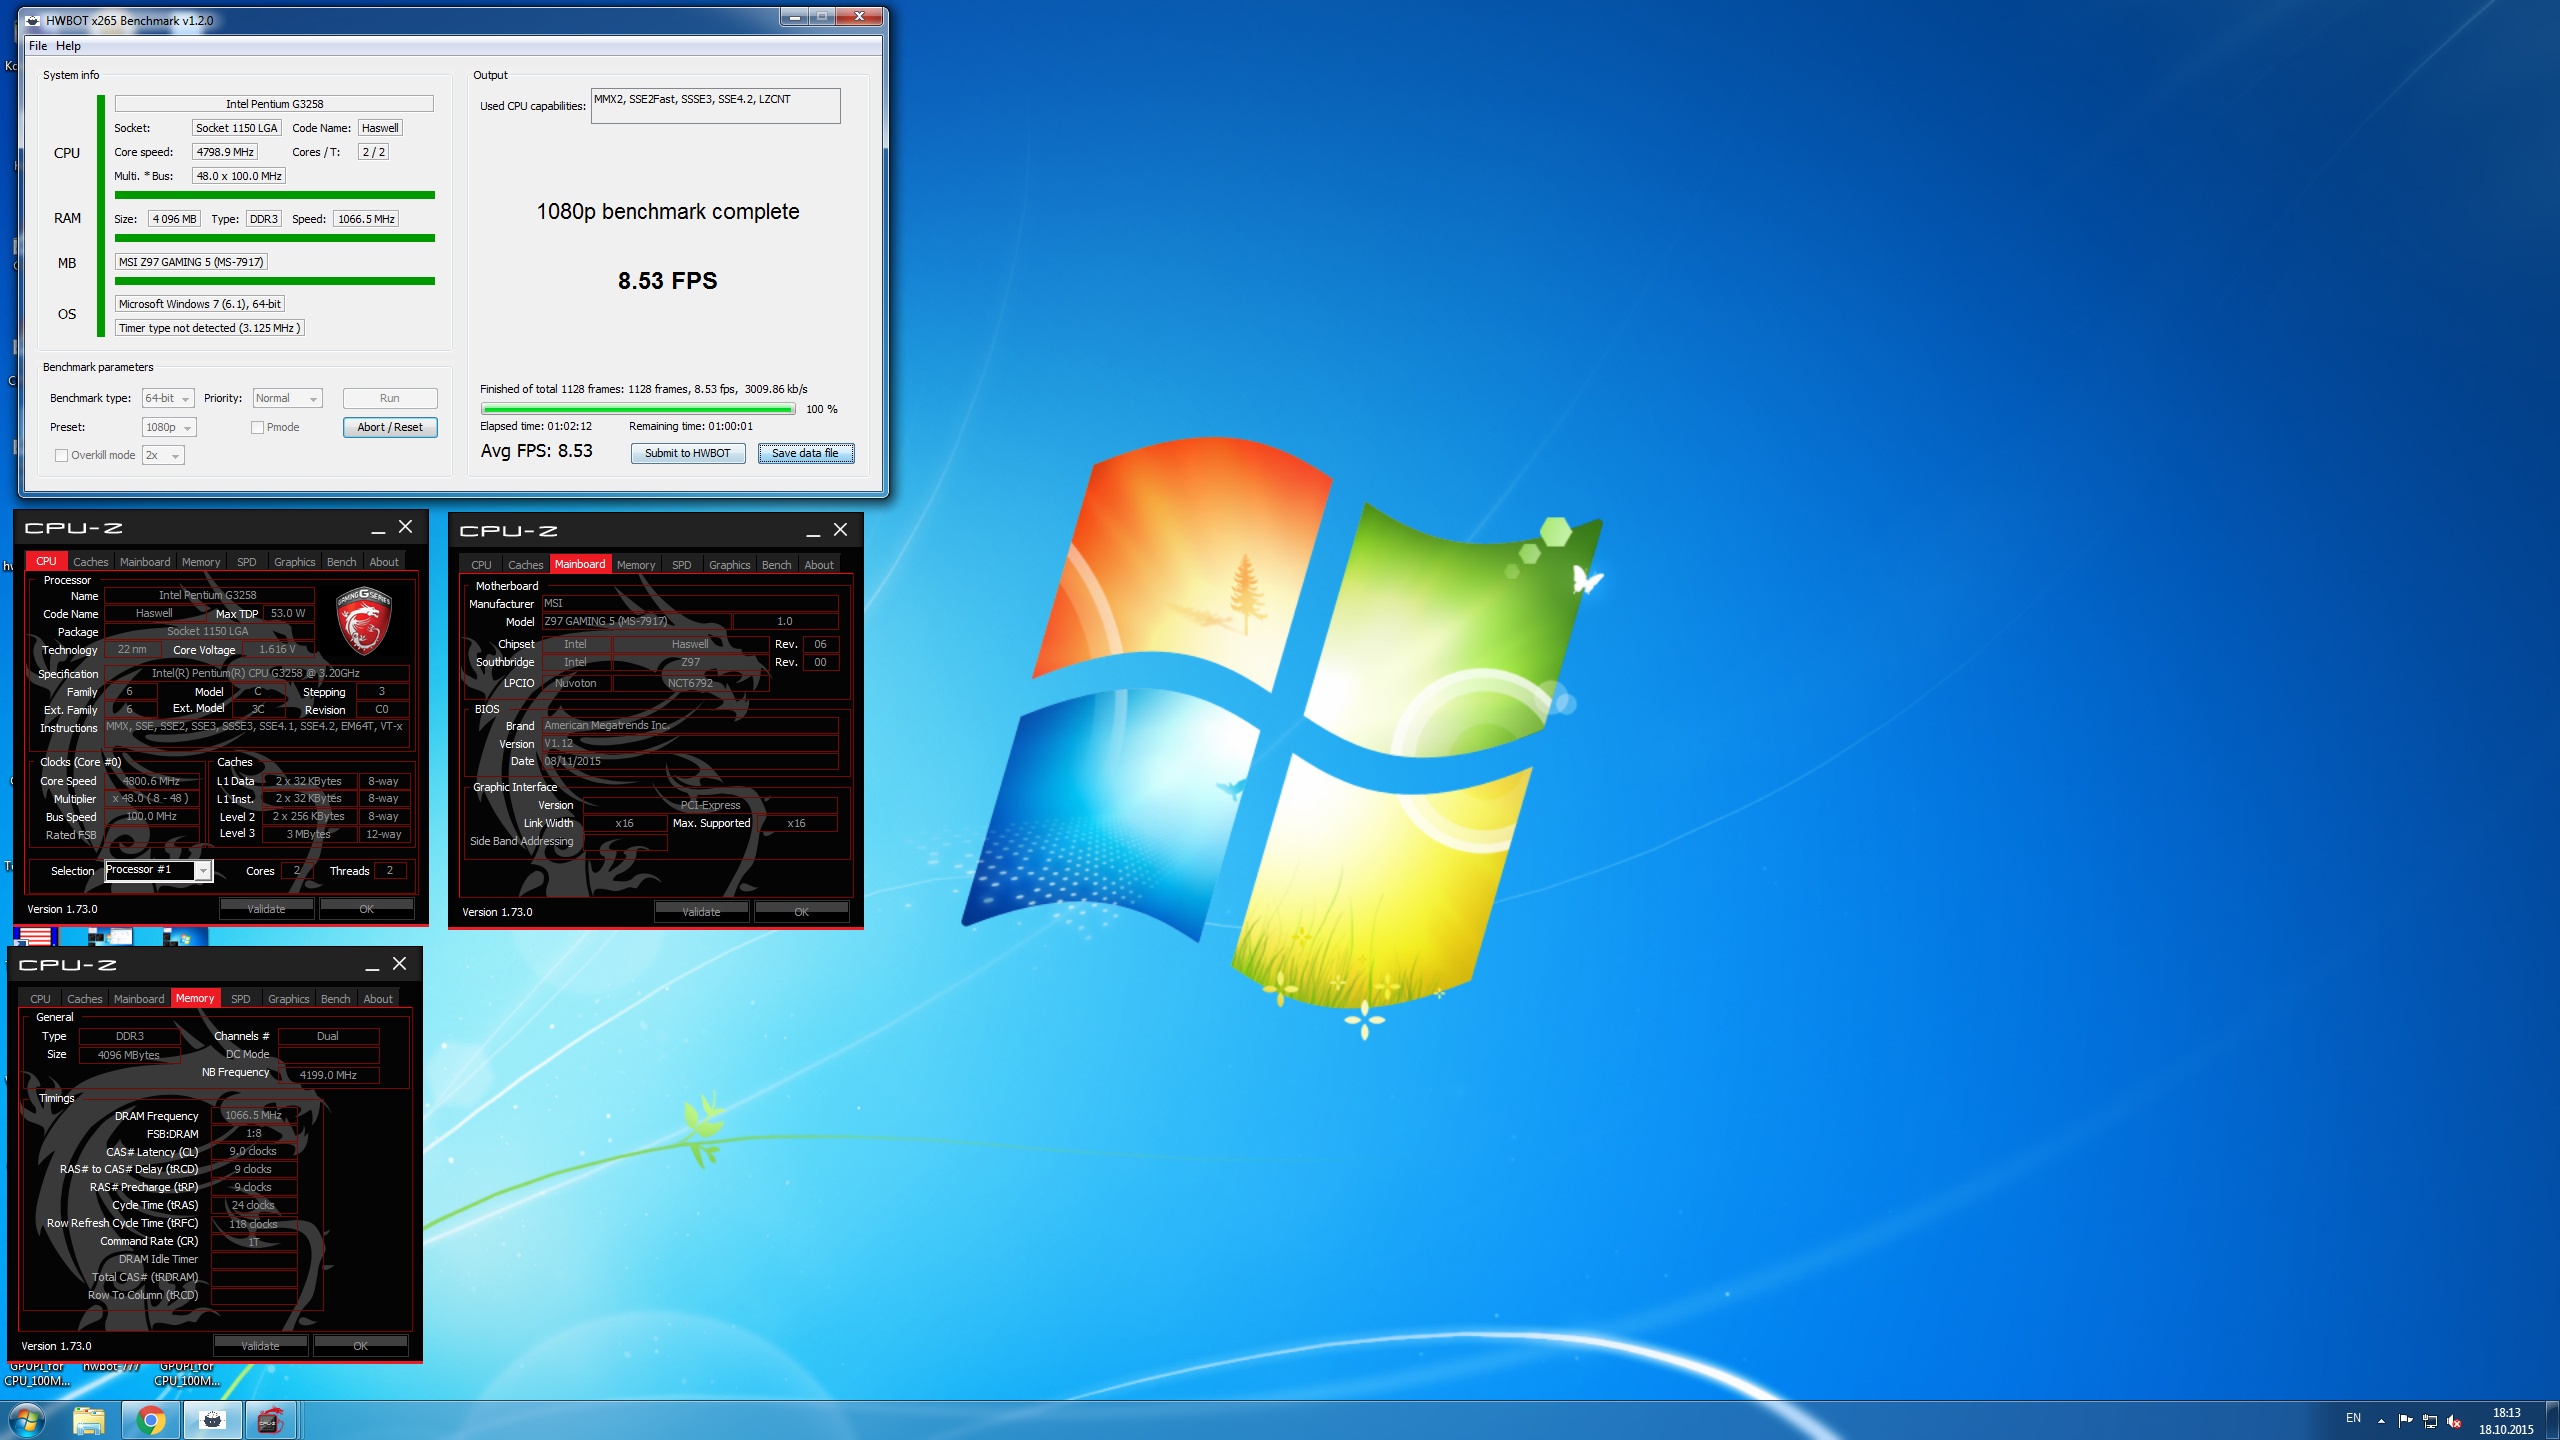Open the Help menu
Image resolution: width=2560 pixels, height=1440 pixels.
click(x=68, y=46)
